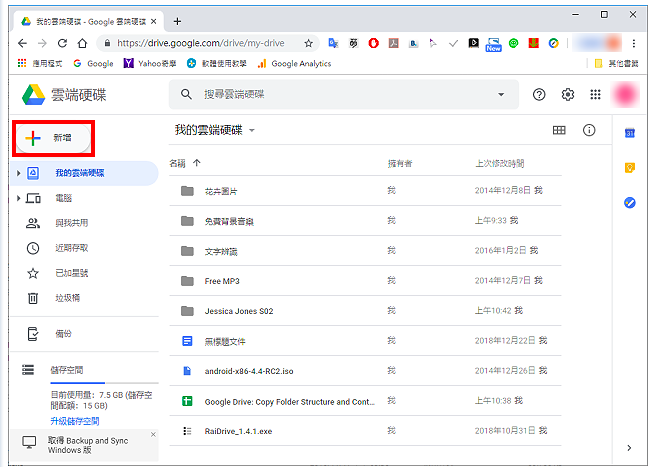648x467 pixels.
Task: Select the 無標題文件 document
Action: 365,341
